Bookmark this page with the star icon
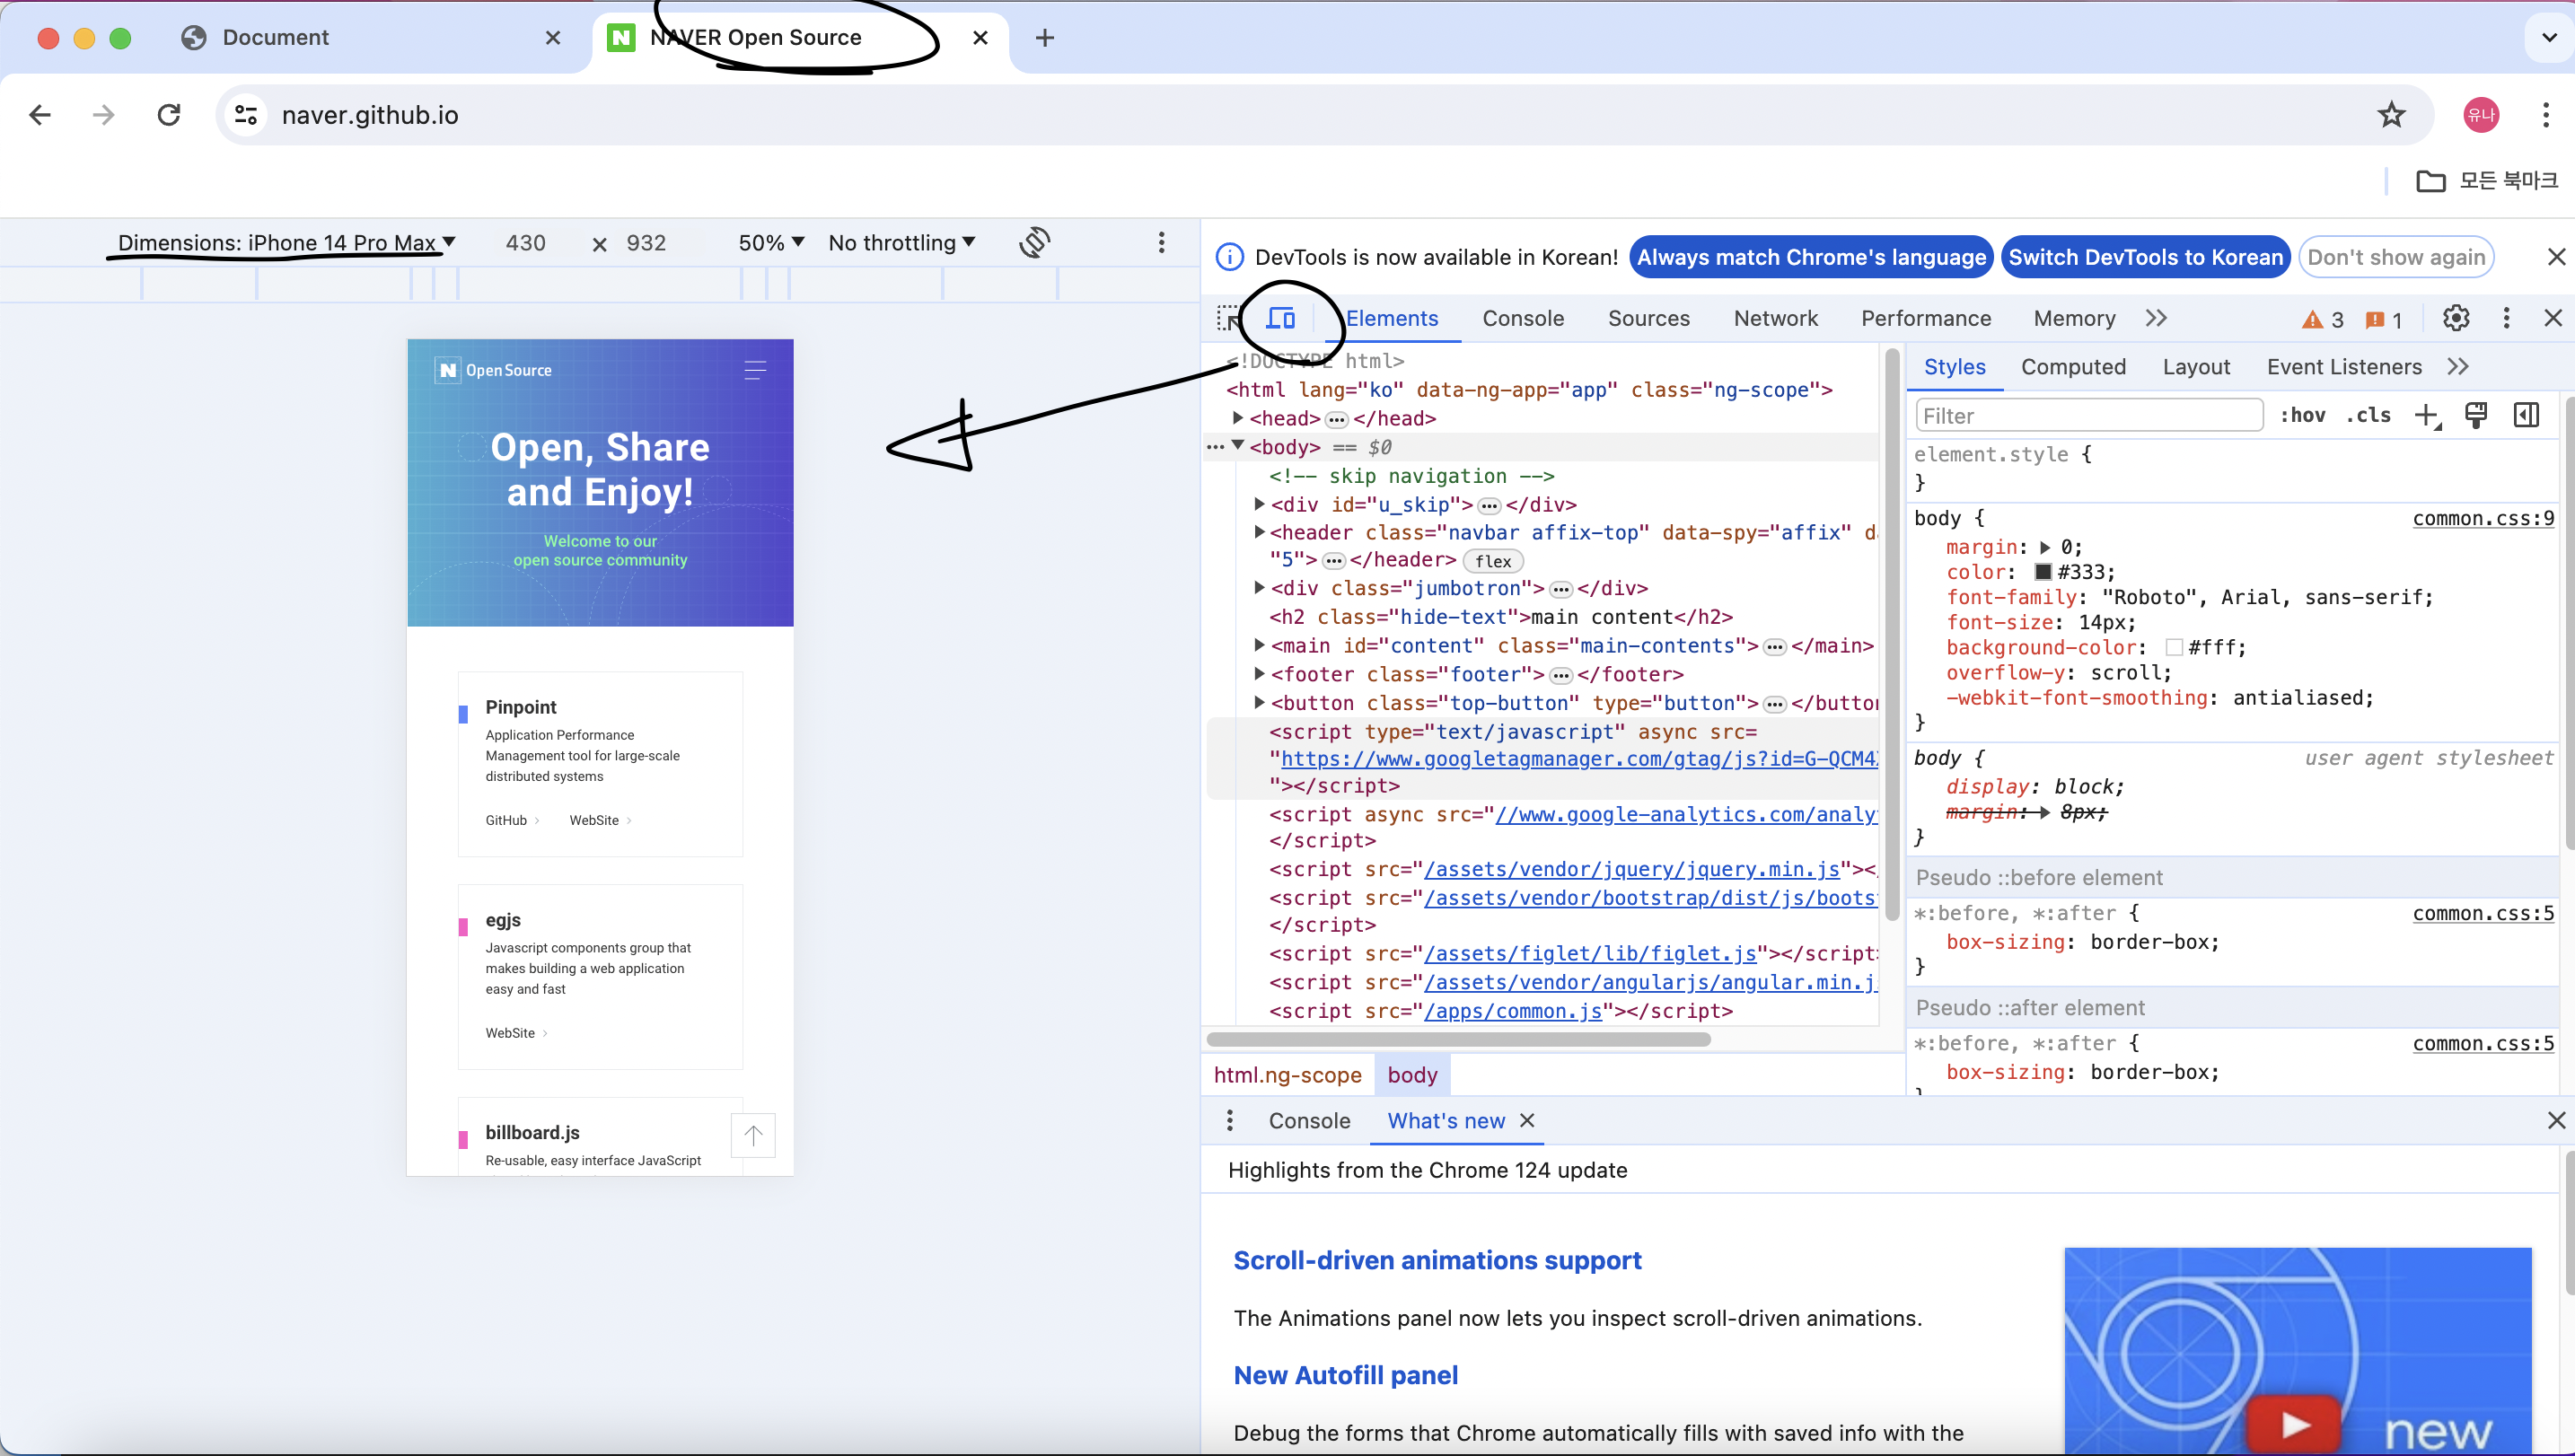Image resolution: width=2575 pixels, height=1456 pixels. (2391, 115)
